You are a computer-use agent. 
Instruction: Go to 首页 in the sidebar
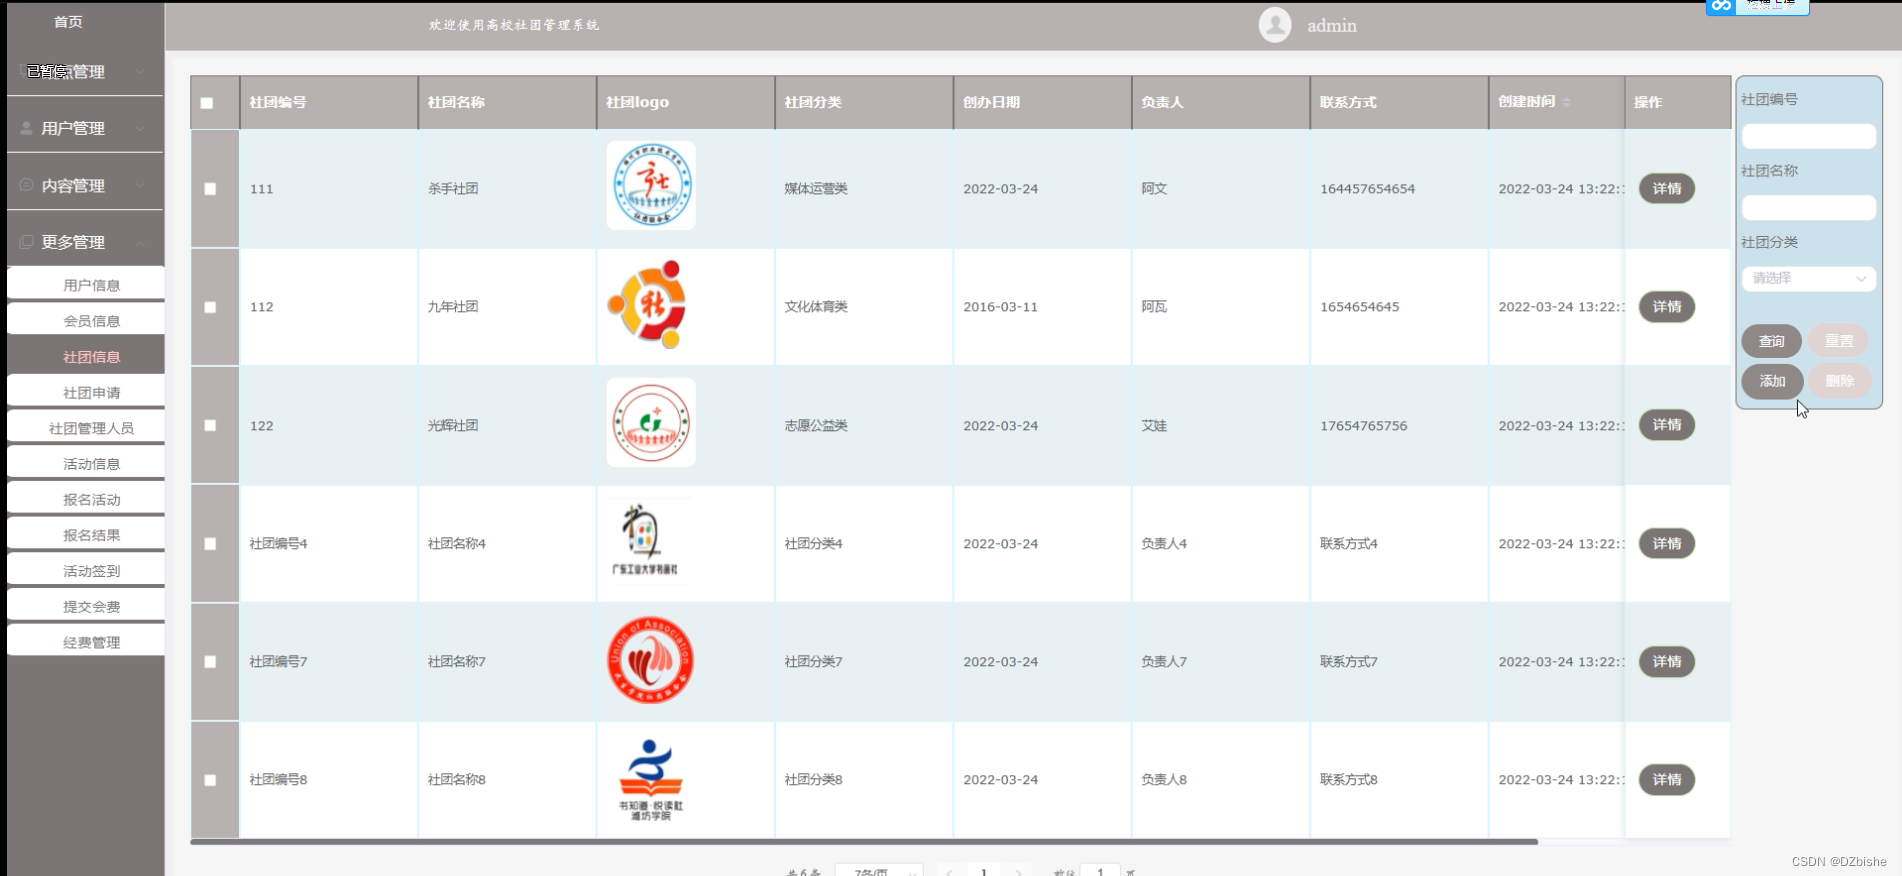68,22
